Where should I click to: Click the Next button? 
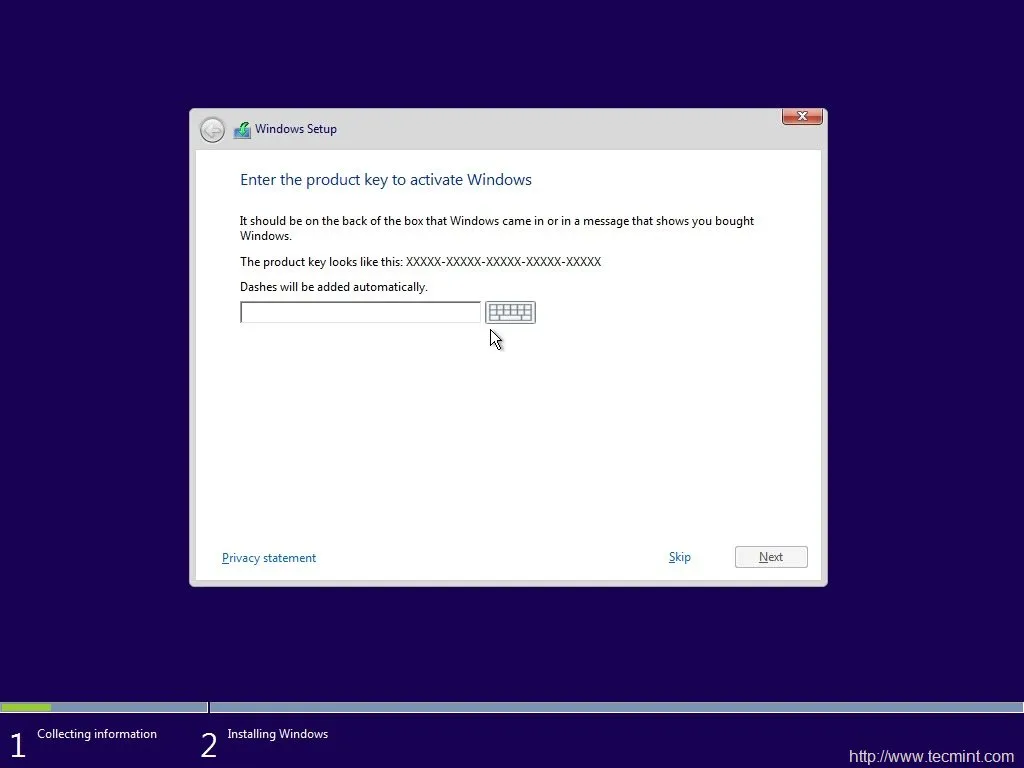pyautogui.click(x=770, y=557)
